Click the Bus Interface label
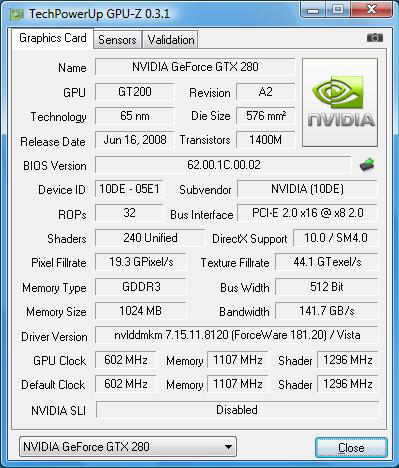The height and width of the screenshot is (468, 399). coord(202,215)
